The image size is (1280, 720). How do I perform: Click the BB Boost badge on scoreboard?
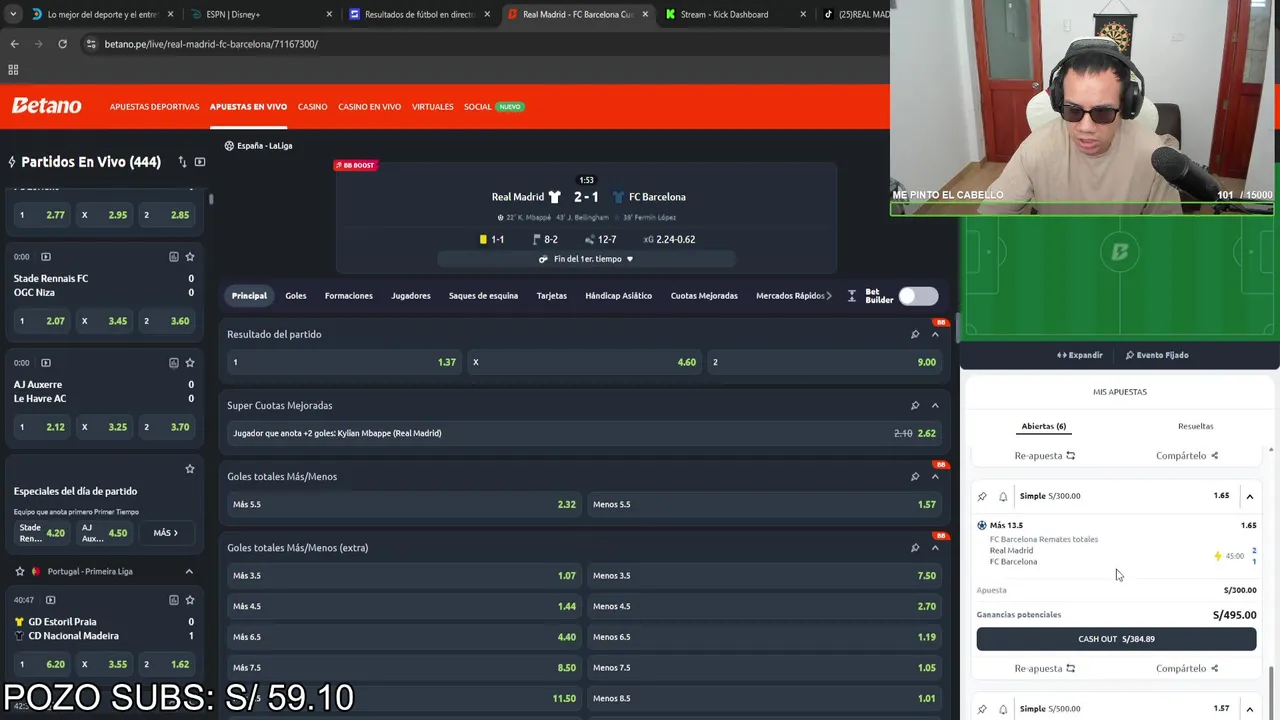point(355,165)
